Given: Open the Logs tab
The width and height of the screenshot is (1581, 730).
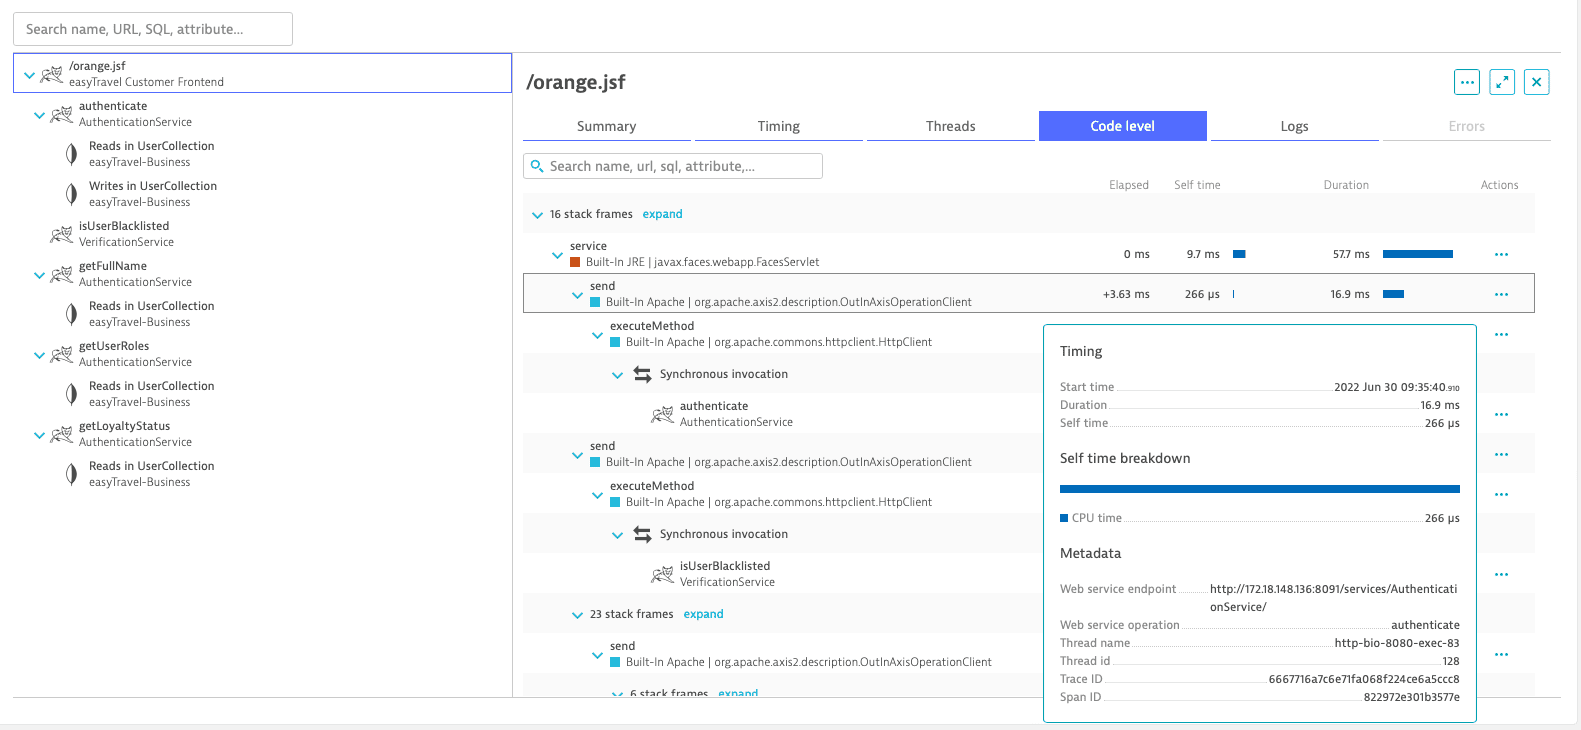Looking at the screenshot, I should click(x=1294, y=126).
